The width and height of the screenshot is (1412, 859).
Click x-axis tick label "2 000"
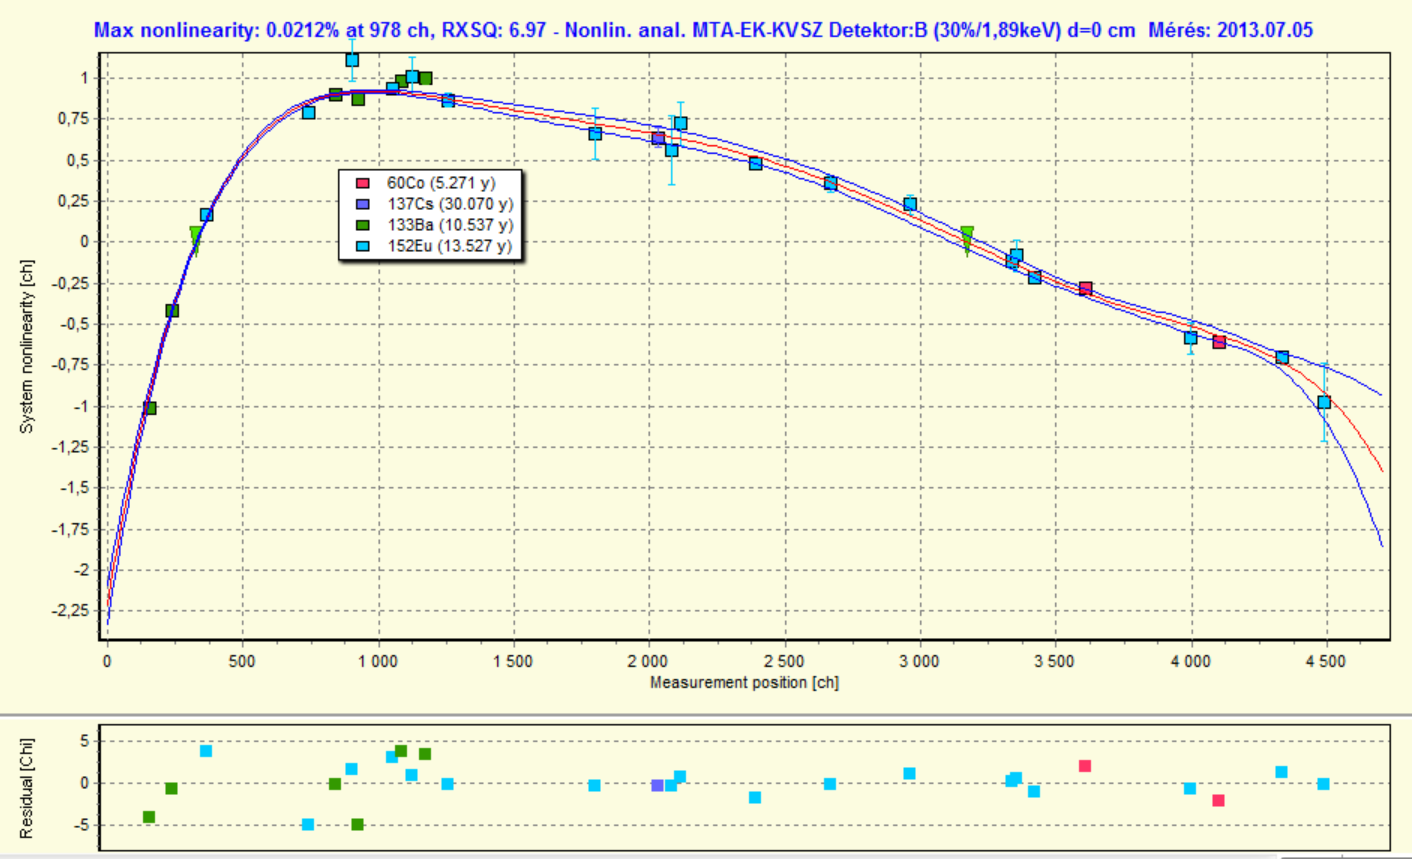click(648, 661)
